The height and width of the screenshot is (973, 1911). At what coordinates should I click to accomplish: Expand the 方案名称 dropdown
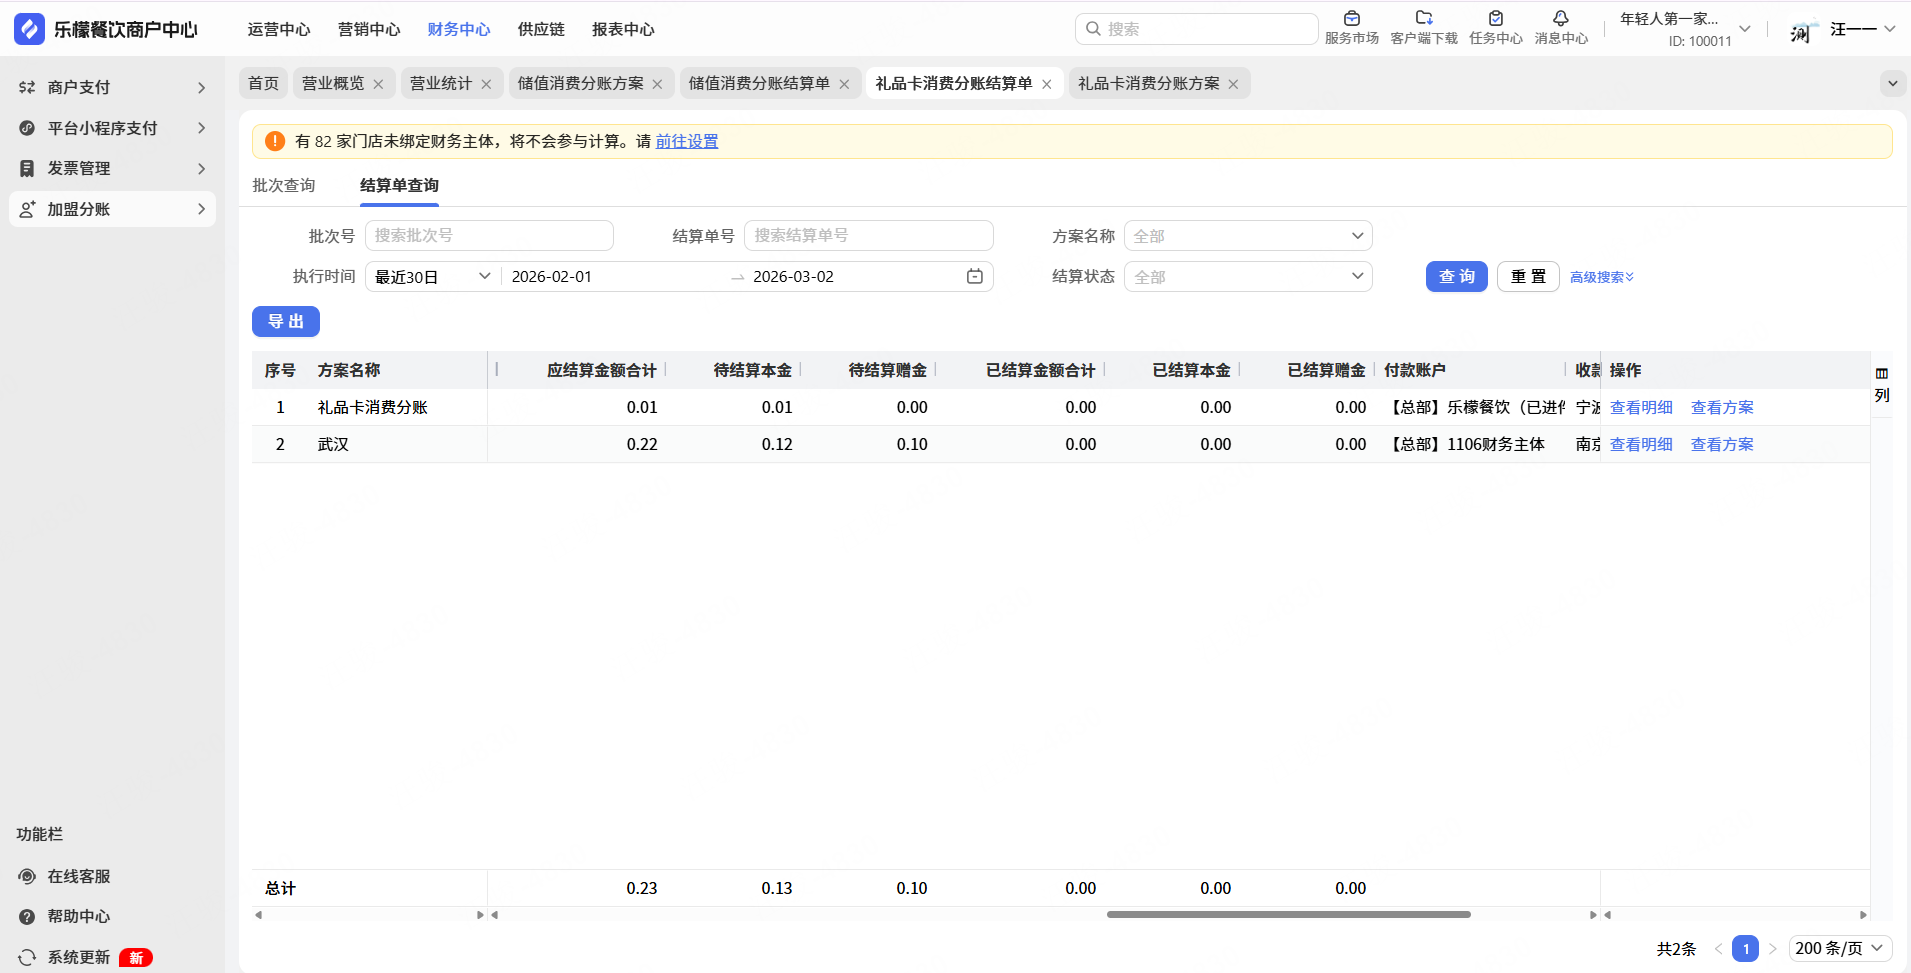1247,236
